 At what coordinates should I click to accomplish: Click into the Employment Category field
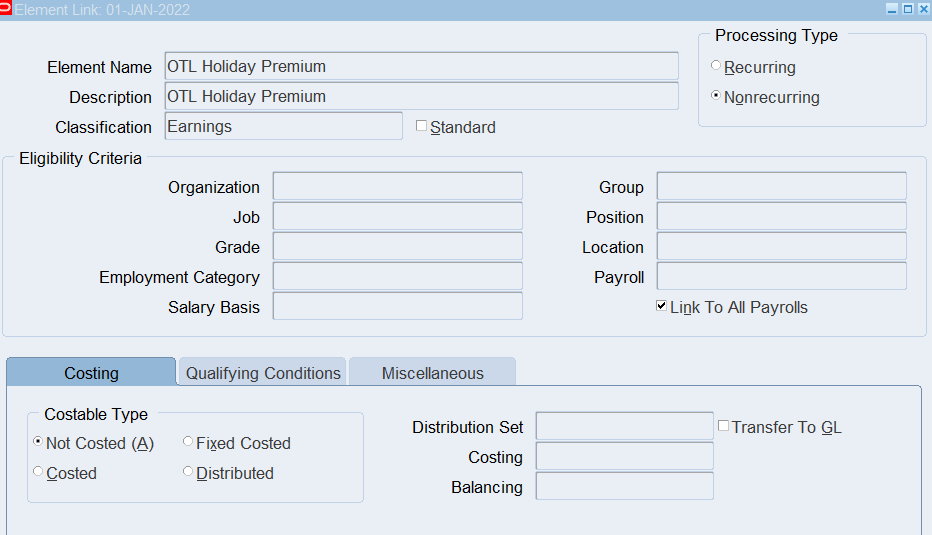click(397, 277)
